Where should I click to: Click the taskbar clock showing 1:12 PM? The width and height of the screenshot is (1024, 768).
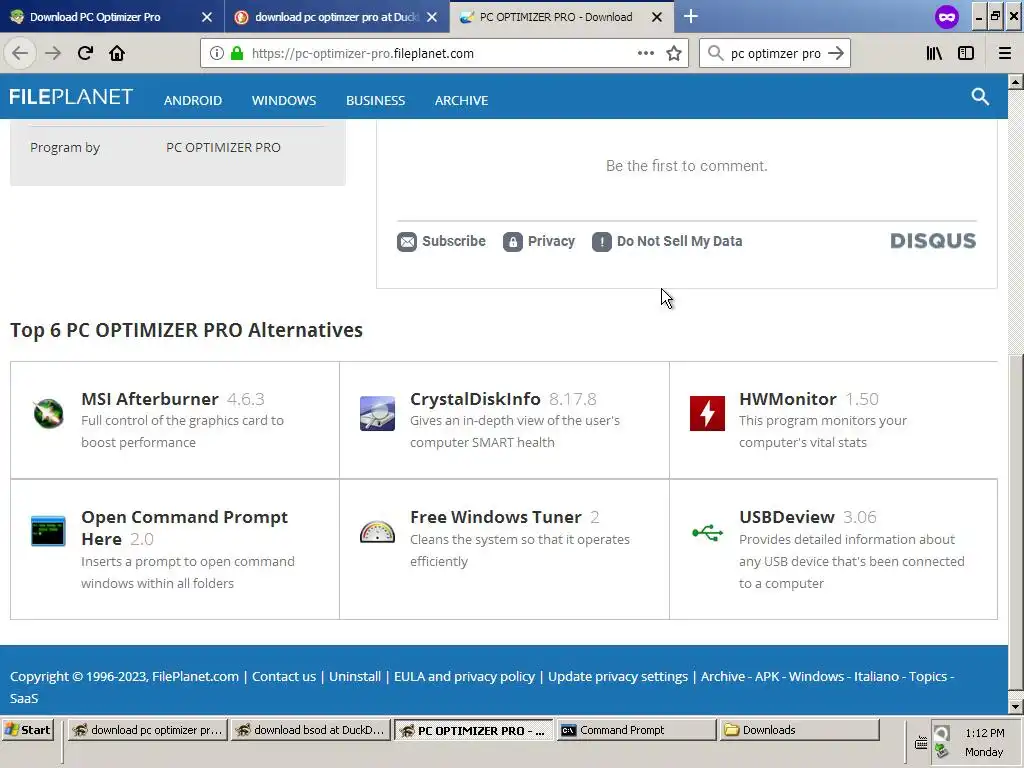(984, 733)
